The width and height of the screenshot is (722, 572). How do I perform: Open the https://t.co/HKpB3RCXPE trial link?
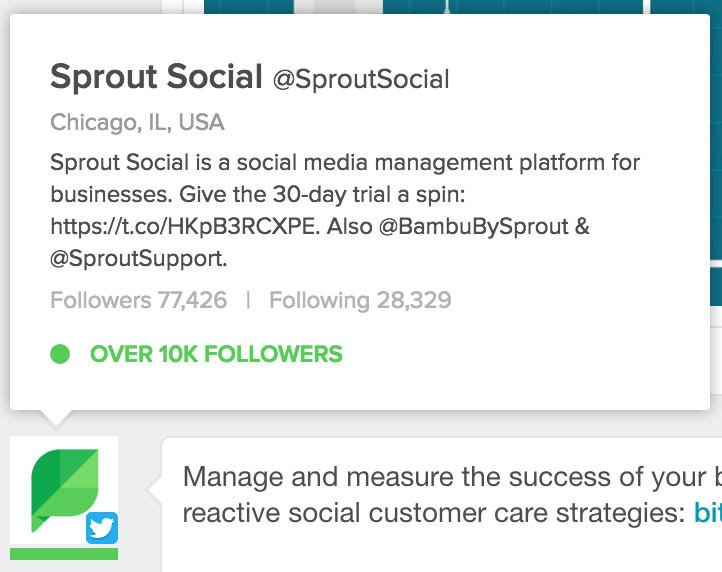(x=184, y=226)
